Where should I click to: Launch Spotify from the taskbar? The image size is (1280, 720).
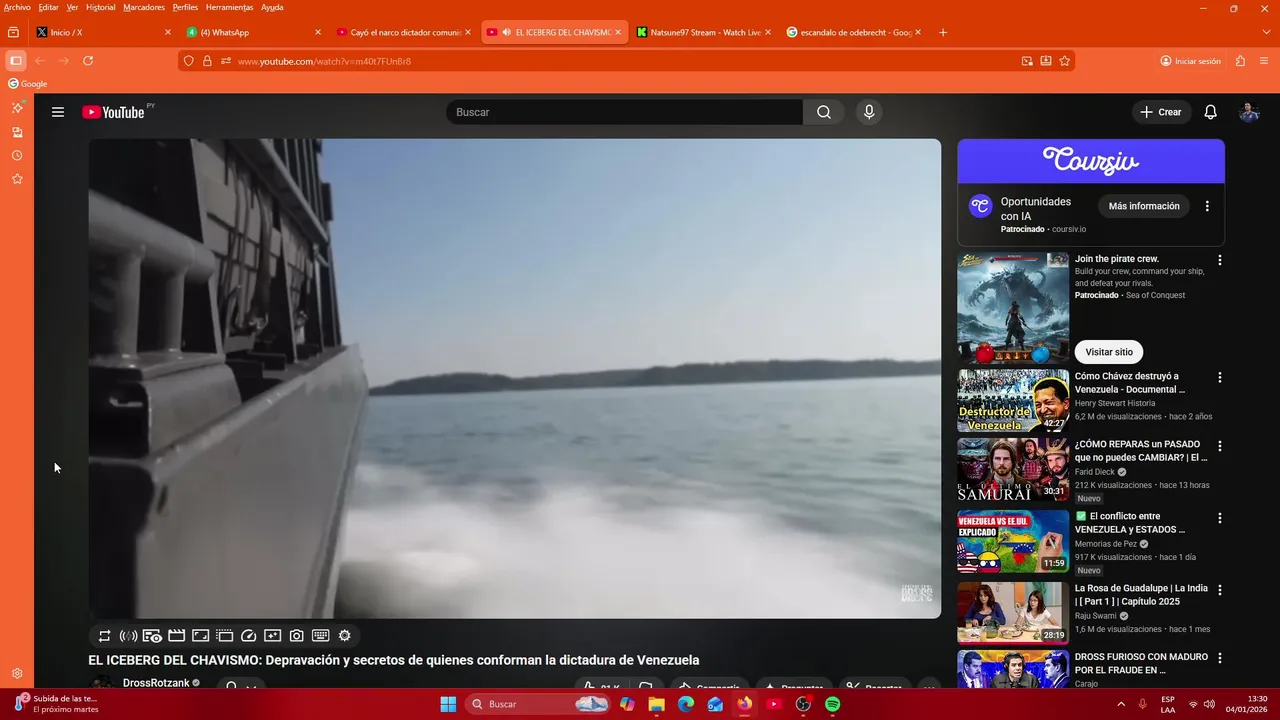833,704
